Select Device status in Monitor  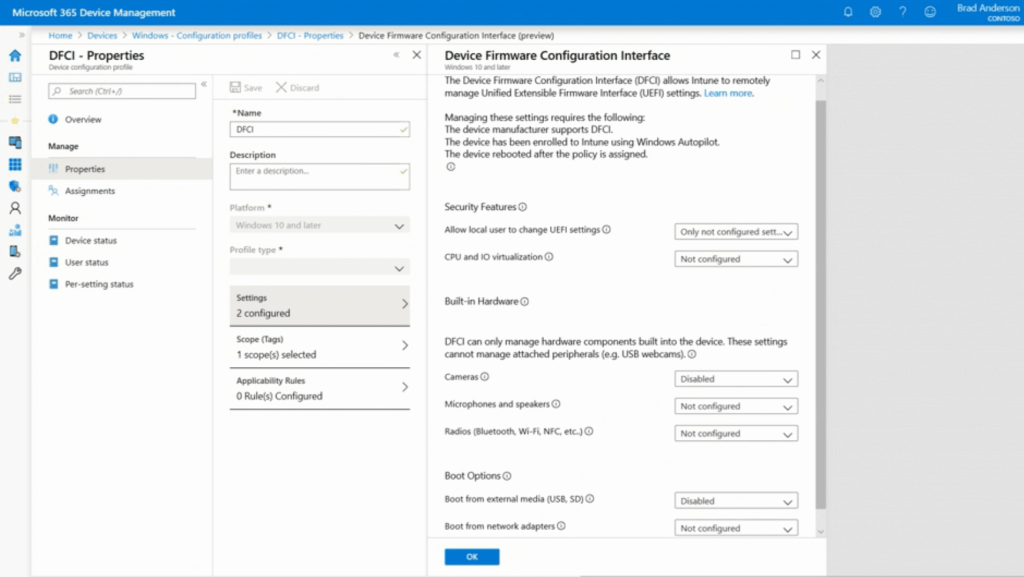point(91,241)
